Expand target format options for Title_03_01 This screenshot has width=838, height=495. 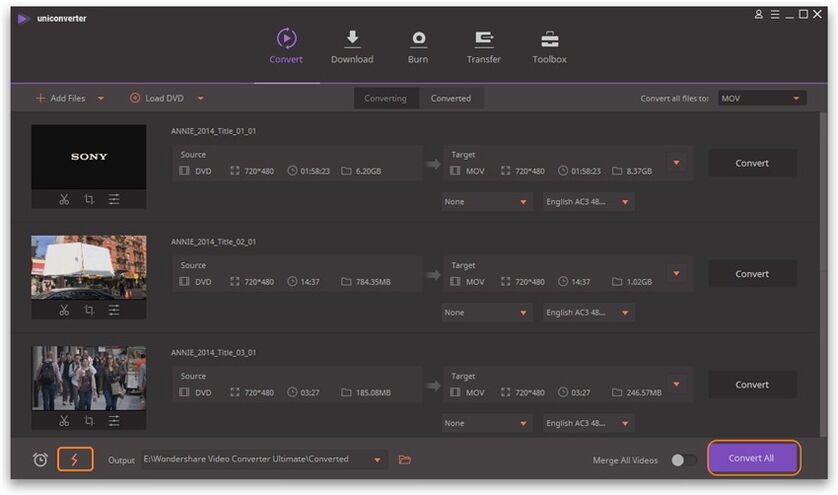pos(677,384)
